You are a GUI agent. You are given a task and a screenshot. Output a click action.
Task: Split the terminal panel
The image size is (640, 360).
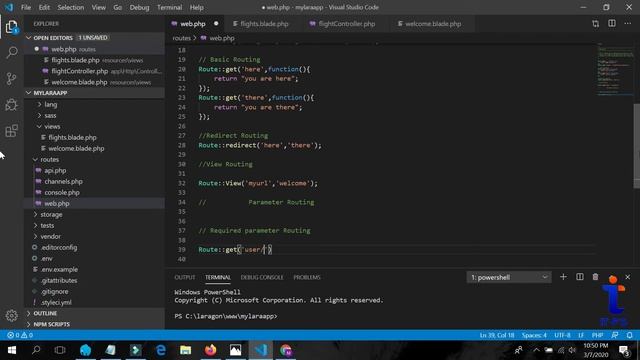(x=580, y=277)
